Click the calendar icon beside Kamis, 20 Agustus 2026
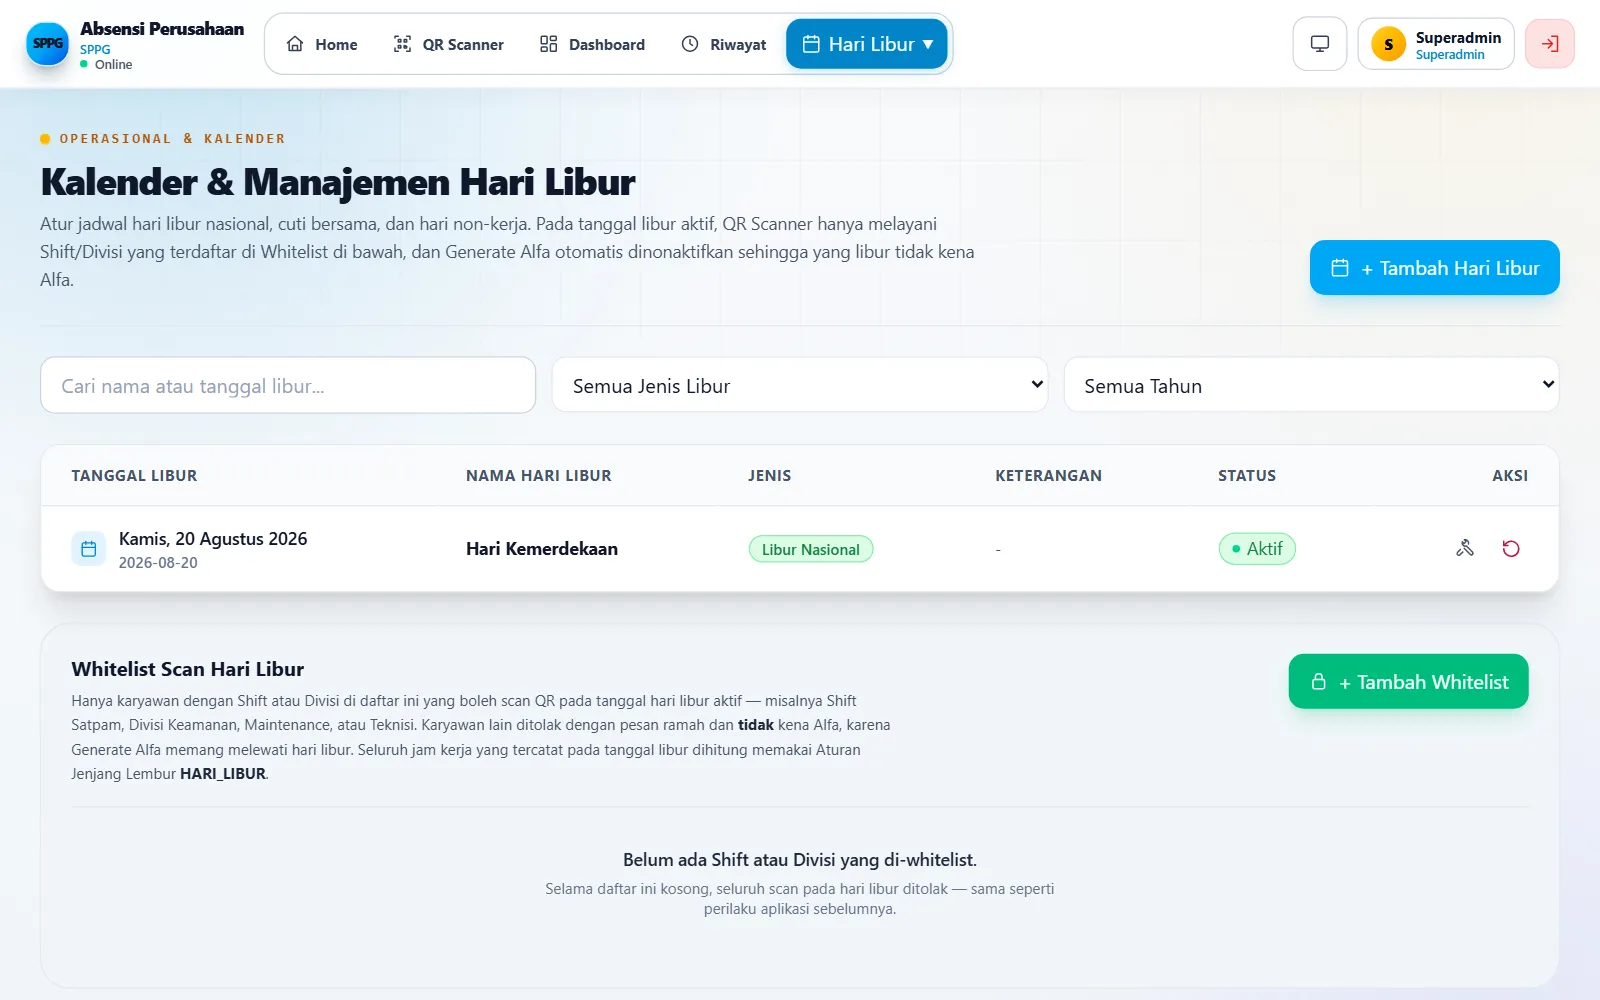Screen dimensions: 1600x1000 point(88,549)
